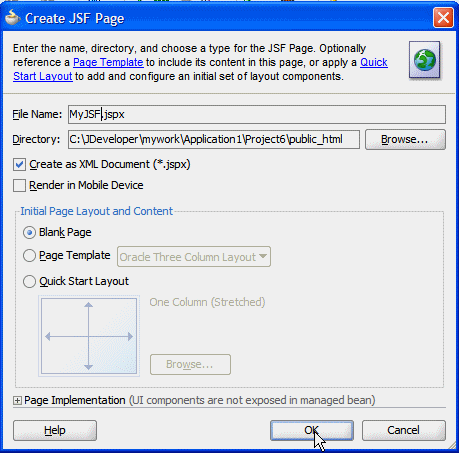The height and width of the screenshot is (453, 459).
Task: Browse for a directory
Action: [405, 139]
